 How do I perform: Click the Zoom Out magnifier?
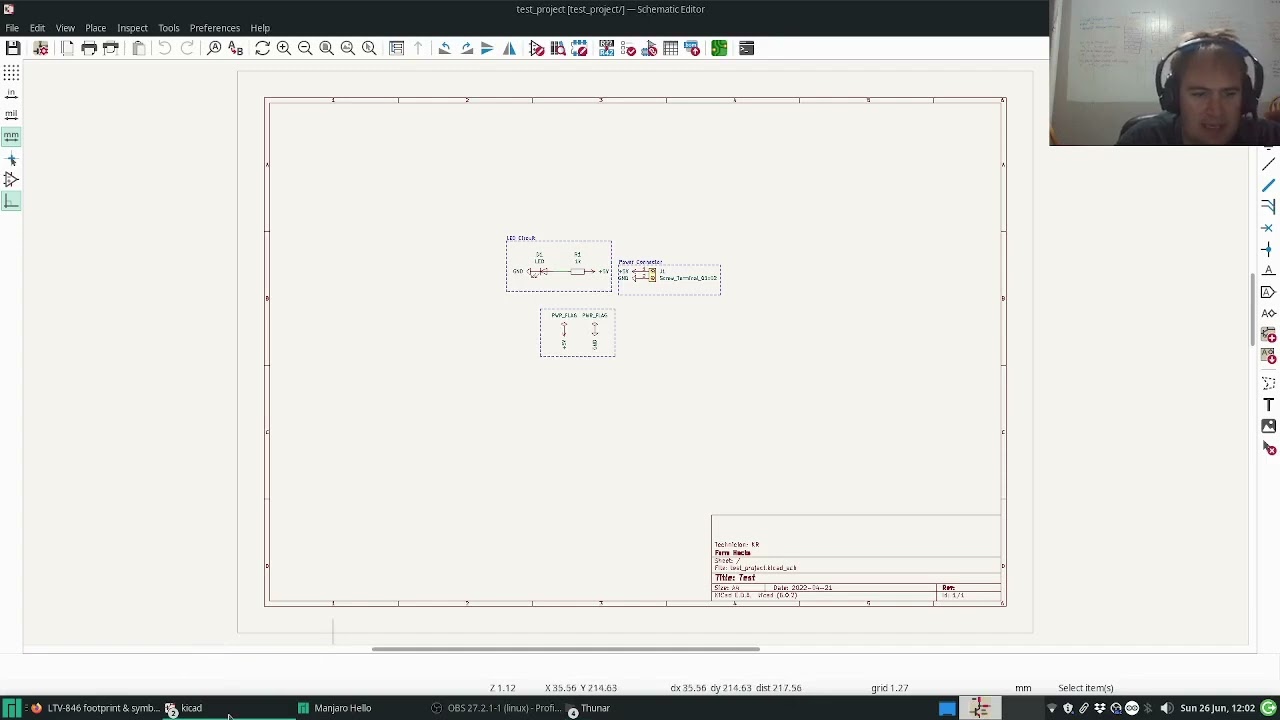click(305, 48)
